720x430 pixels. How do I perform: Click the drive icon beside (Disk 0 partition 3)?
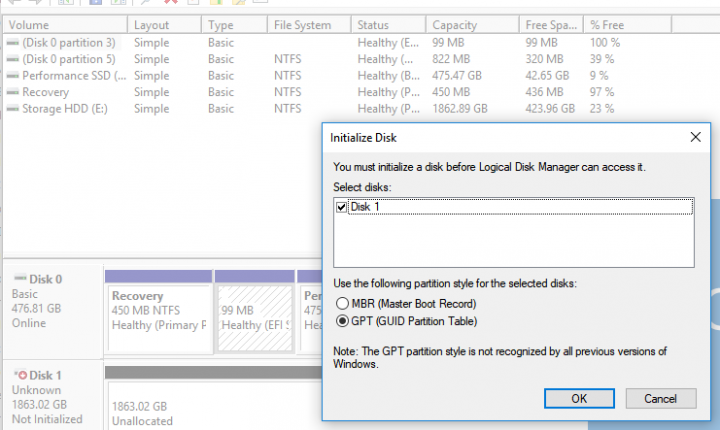[x=13, y=43]
